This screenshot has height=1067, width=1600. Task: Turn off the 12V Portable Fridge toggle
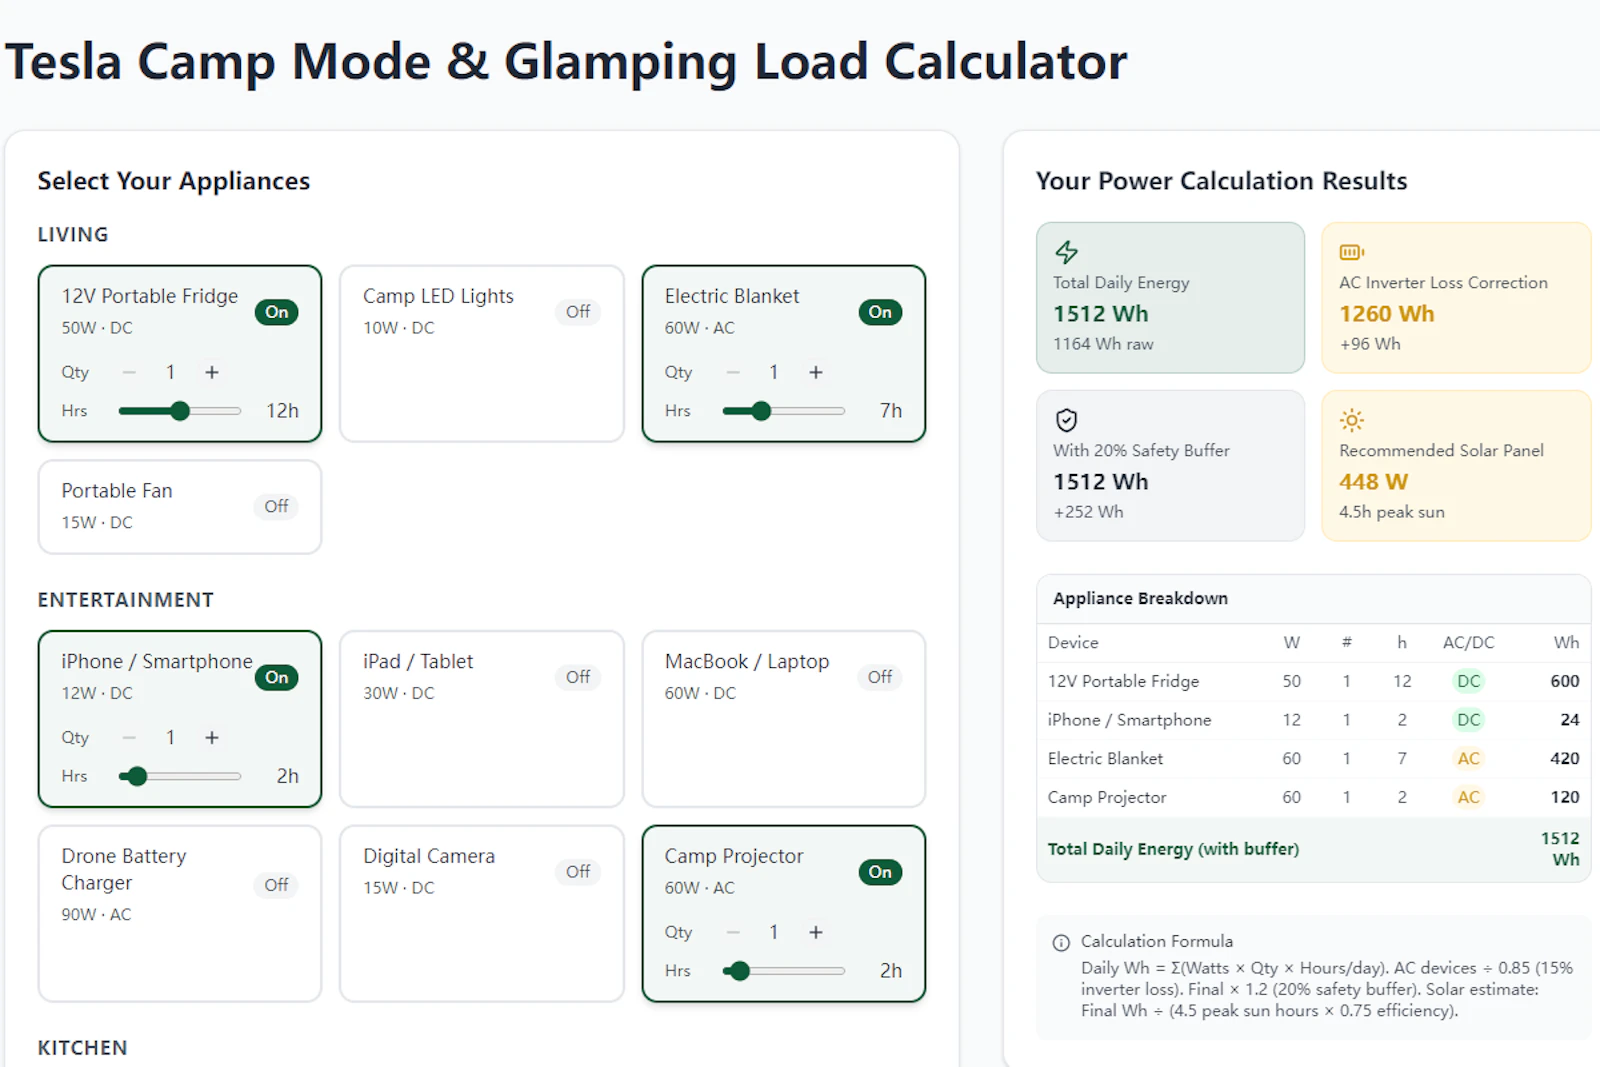coord(277,312)
